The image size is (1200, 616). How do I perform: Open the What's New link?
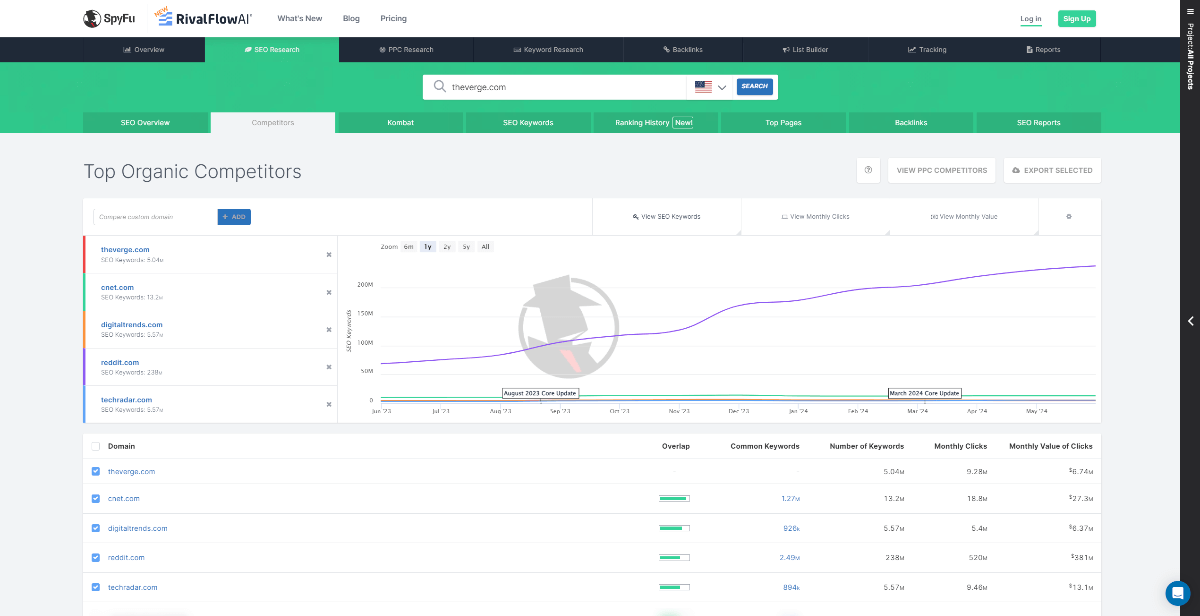pos(300,19)
